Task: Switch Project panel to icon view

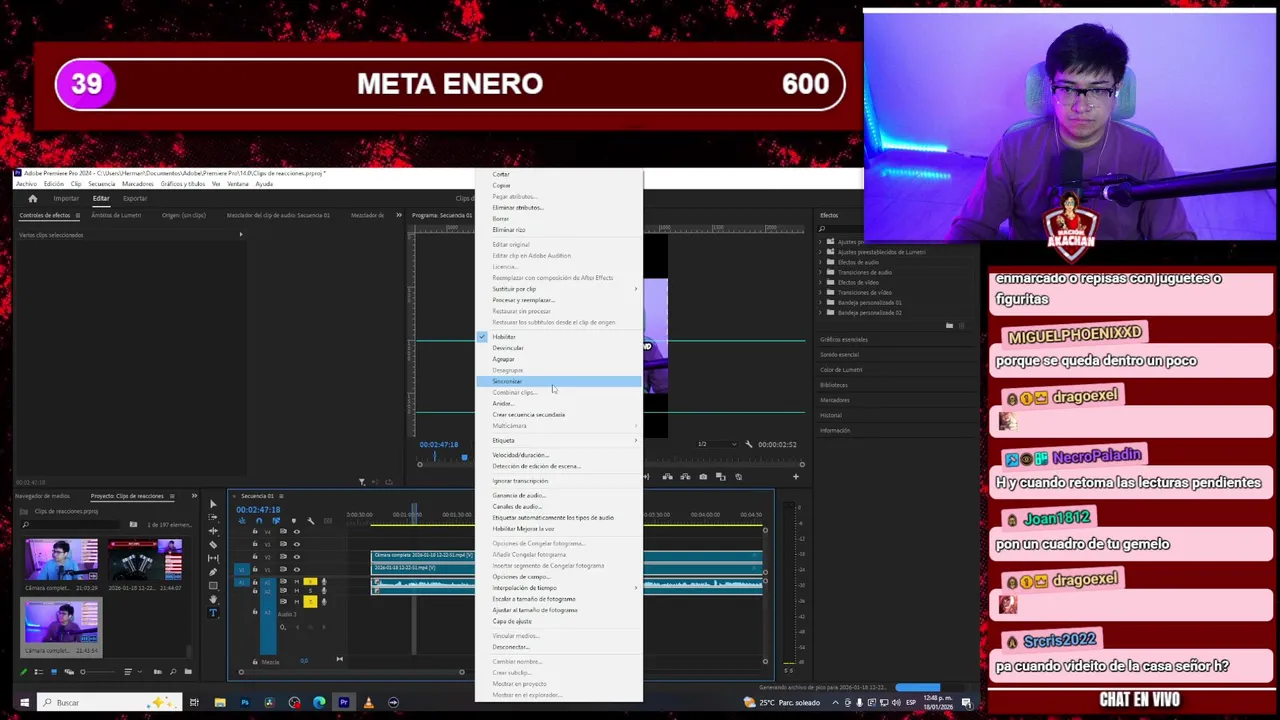Action: pyautogui.click(x=54, y=672)
